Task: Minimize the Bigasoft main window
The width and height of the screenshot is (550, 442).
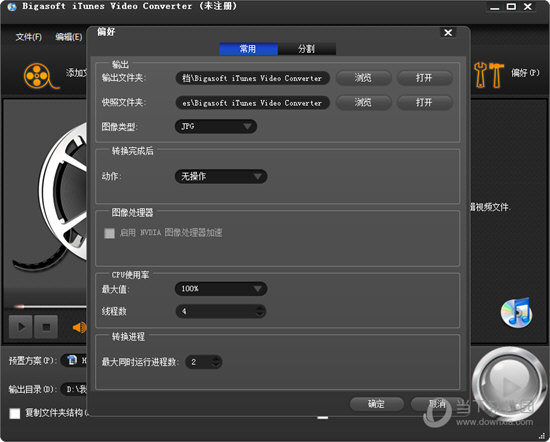Action: pyautogui.click(x=495, y=7)
